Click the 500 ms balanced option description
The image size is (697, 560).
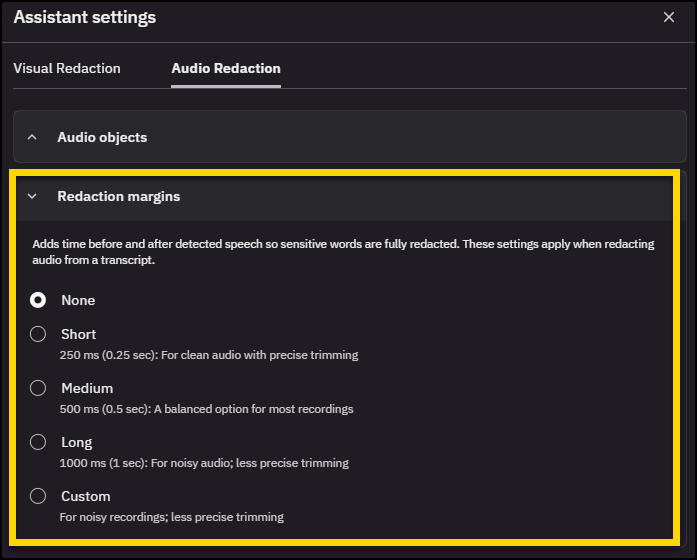tap(207, 409)
